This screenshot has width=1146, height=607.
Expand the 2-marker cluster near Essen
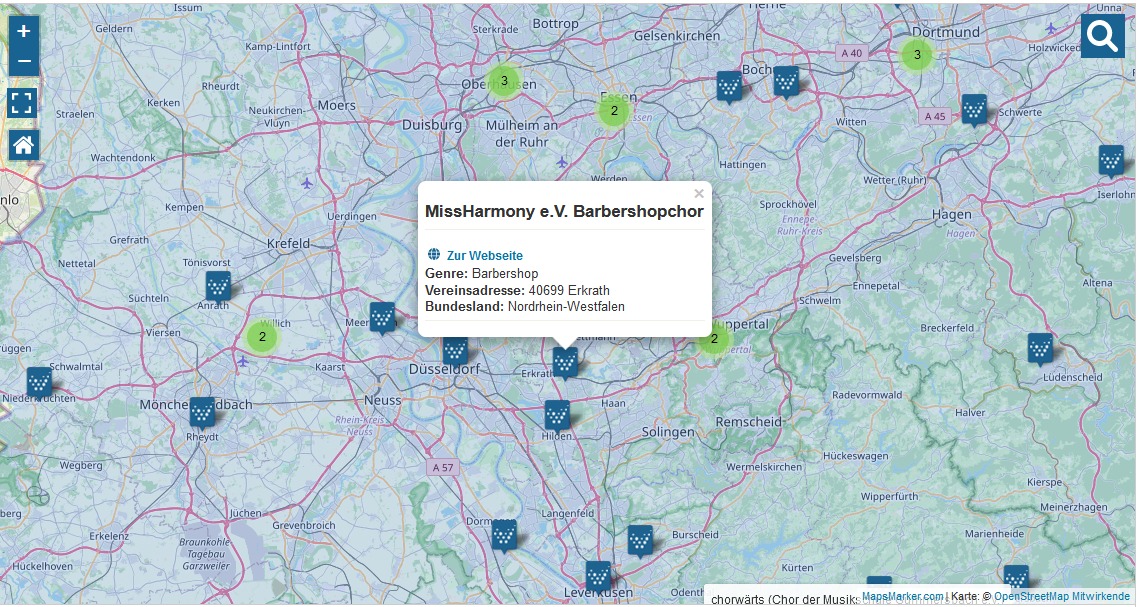pyautogui.click(x=614, y=111)
